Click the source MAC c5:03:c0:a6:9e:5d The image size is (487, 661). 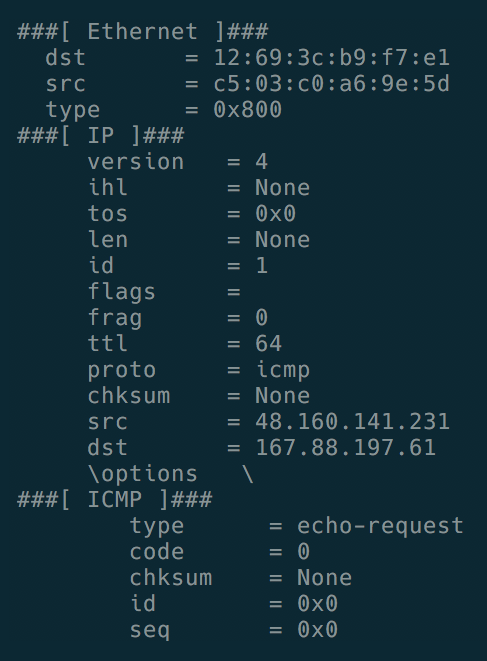point(331,84)
